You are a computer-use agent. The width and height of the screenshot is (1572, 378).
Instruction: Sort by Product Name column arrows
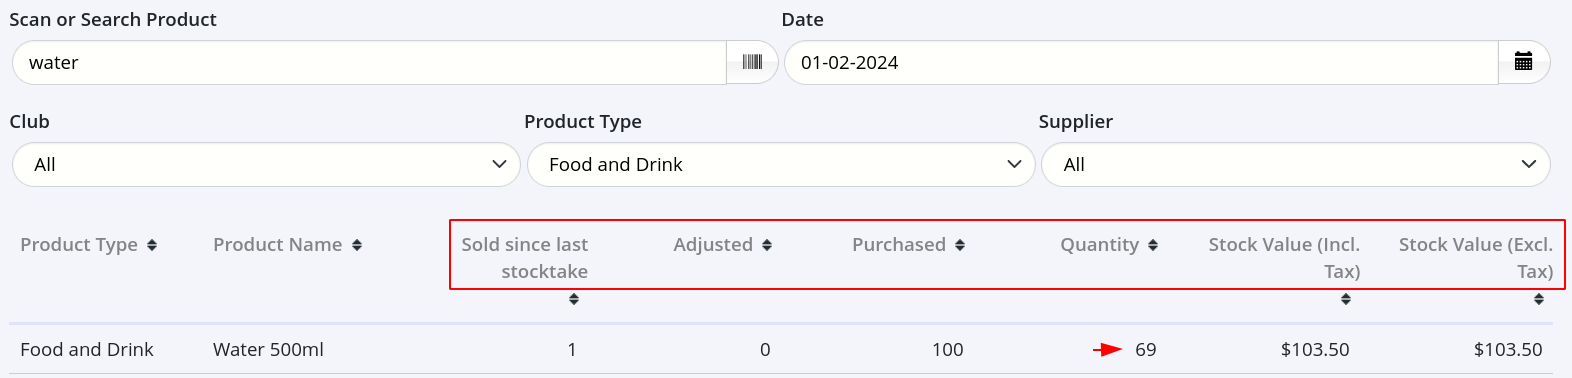tap(357, 245)
